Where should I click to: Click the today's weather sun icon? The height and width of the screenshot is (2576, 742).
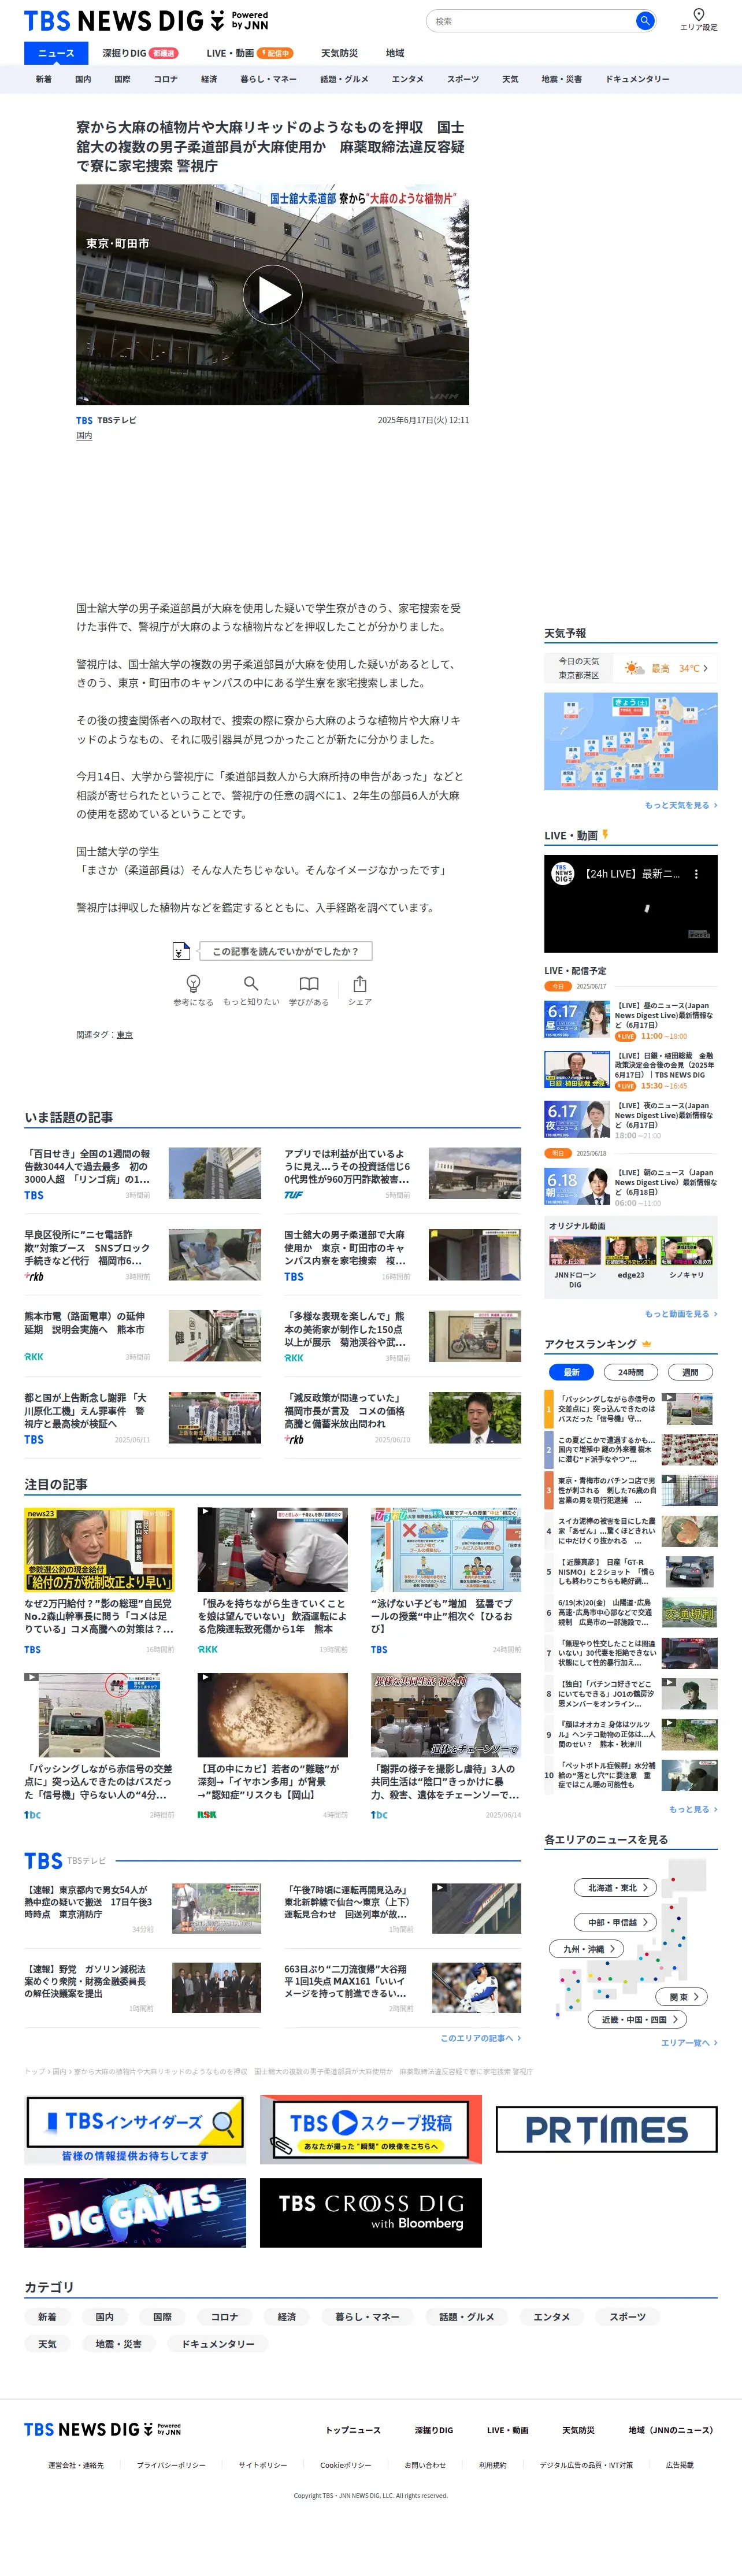tap(634, 668)
